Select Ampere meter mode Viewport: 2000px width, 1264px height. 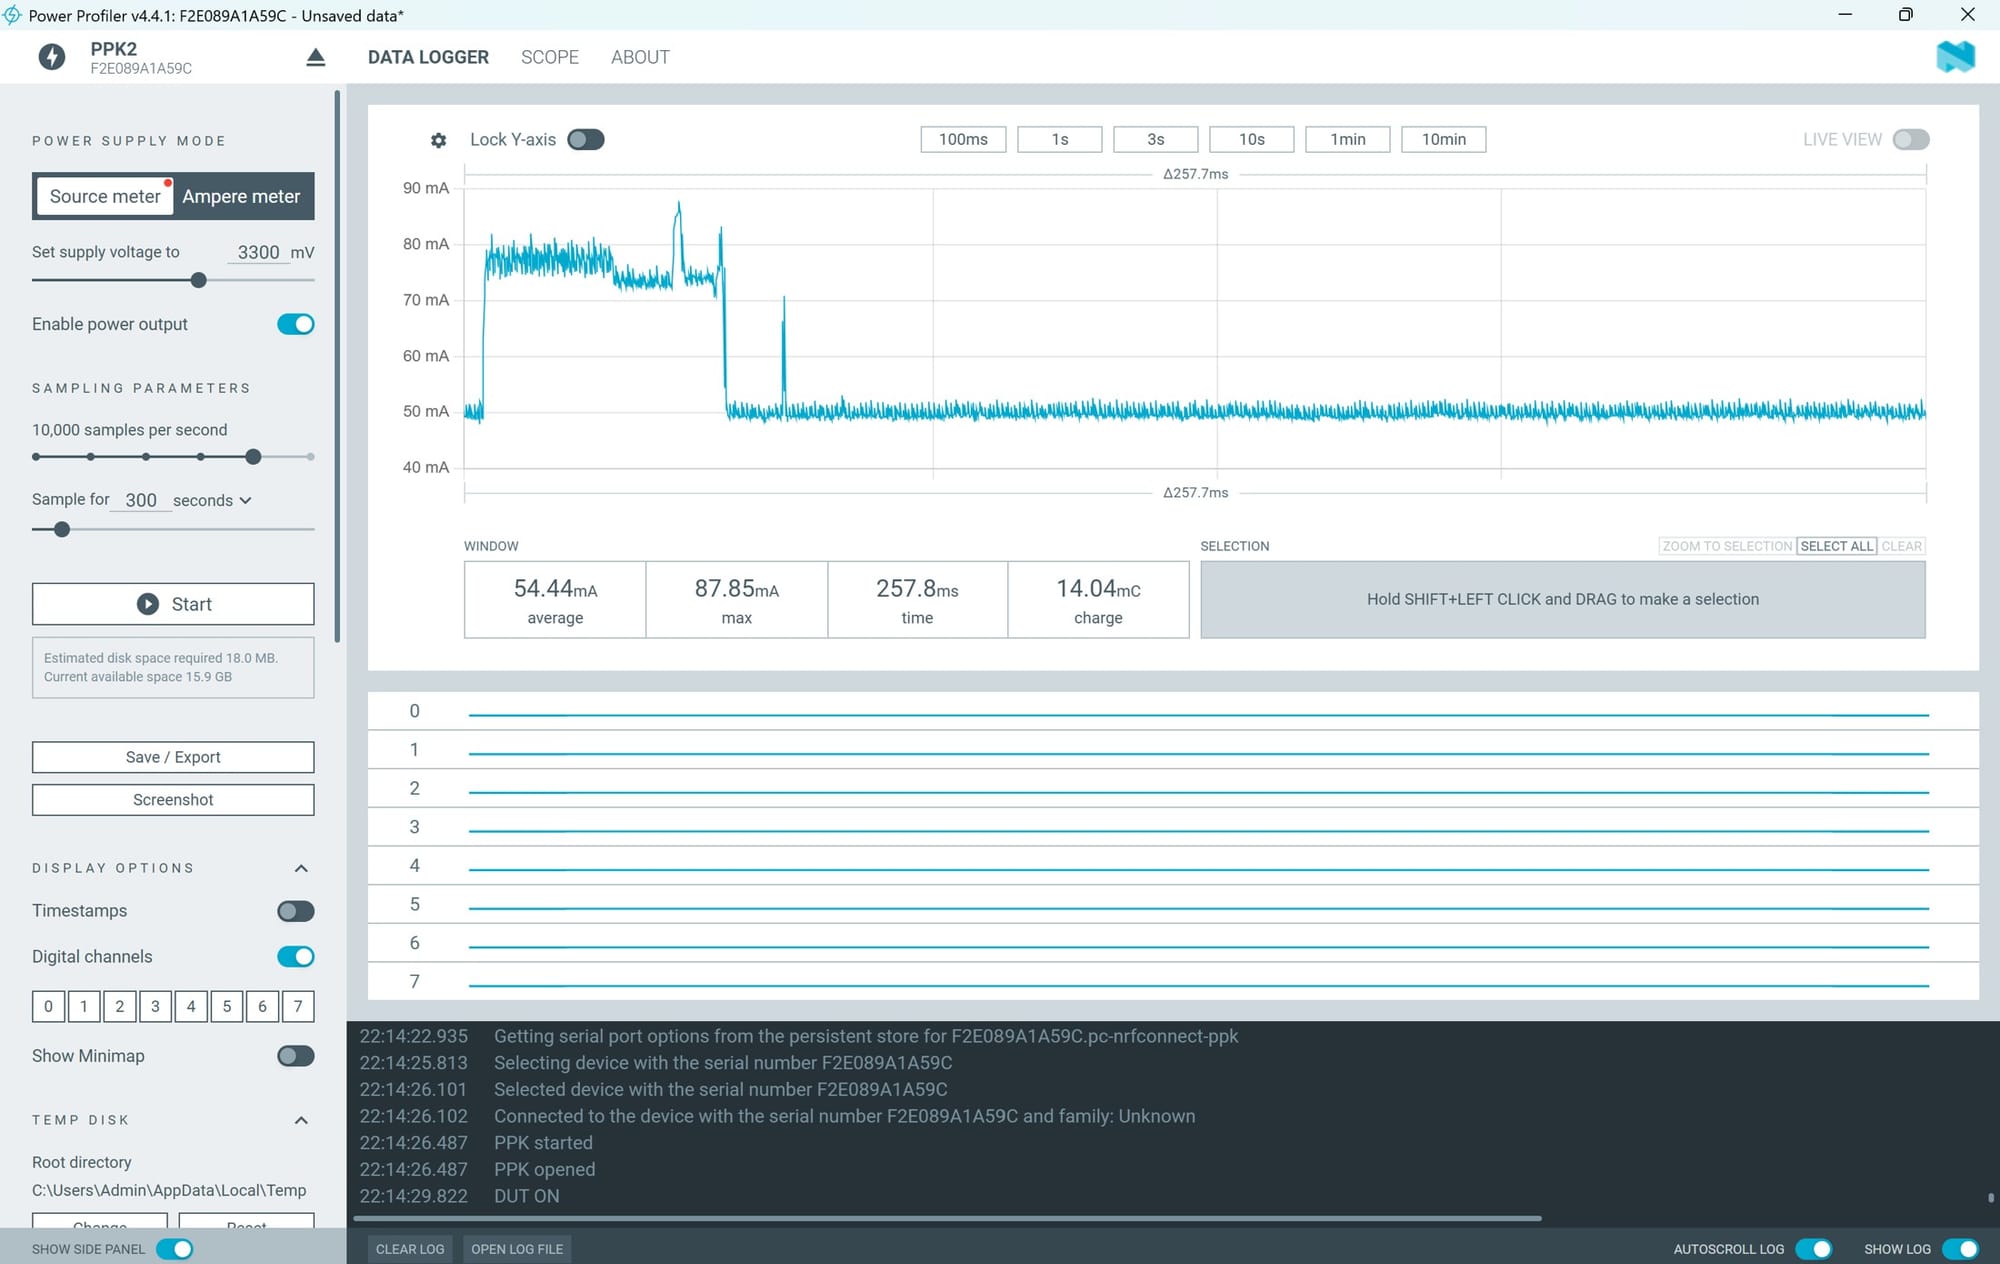coord(241,196)
